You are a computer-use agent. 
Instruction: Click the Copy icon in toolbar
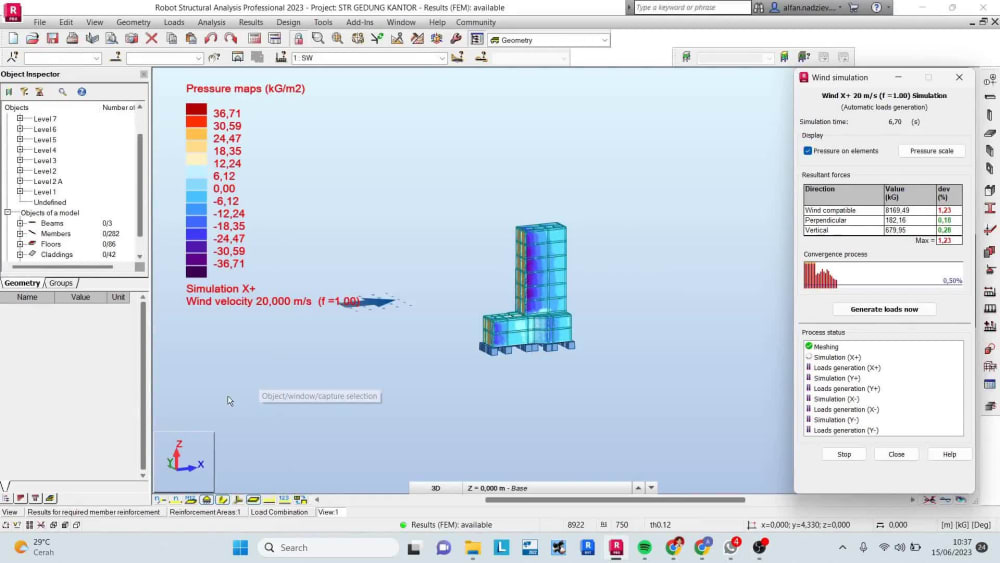point(171,40)
